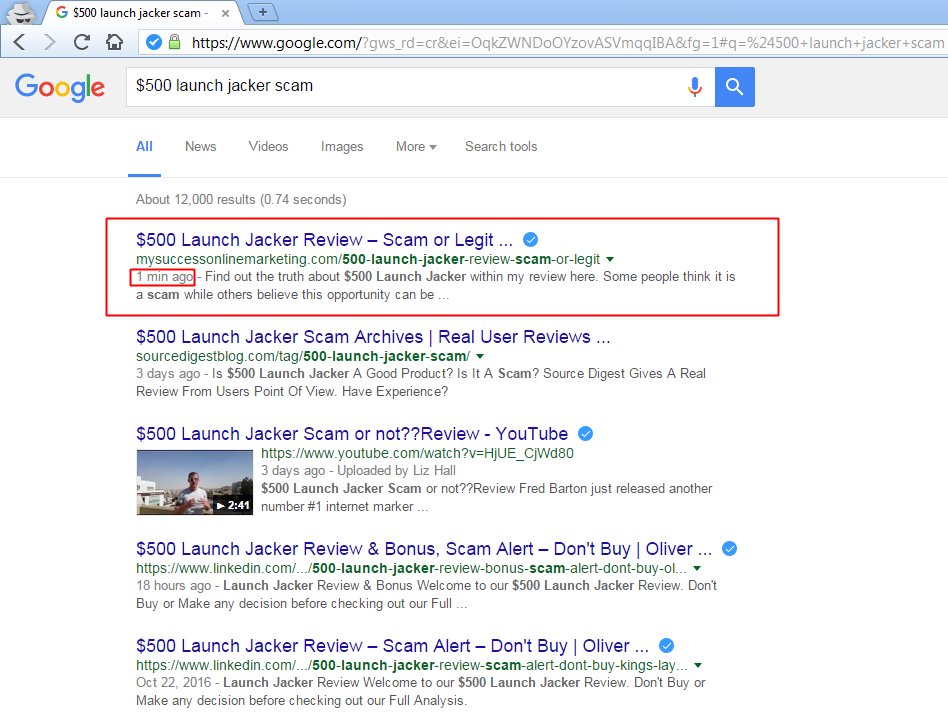Viewport: 948px width, 726px height.
Task: Click the '1 min ago' timestamp text
Action: tap(164, 277)
